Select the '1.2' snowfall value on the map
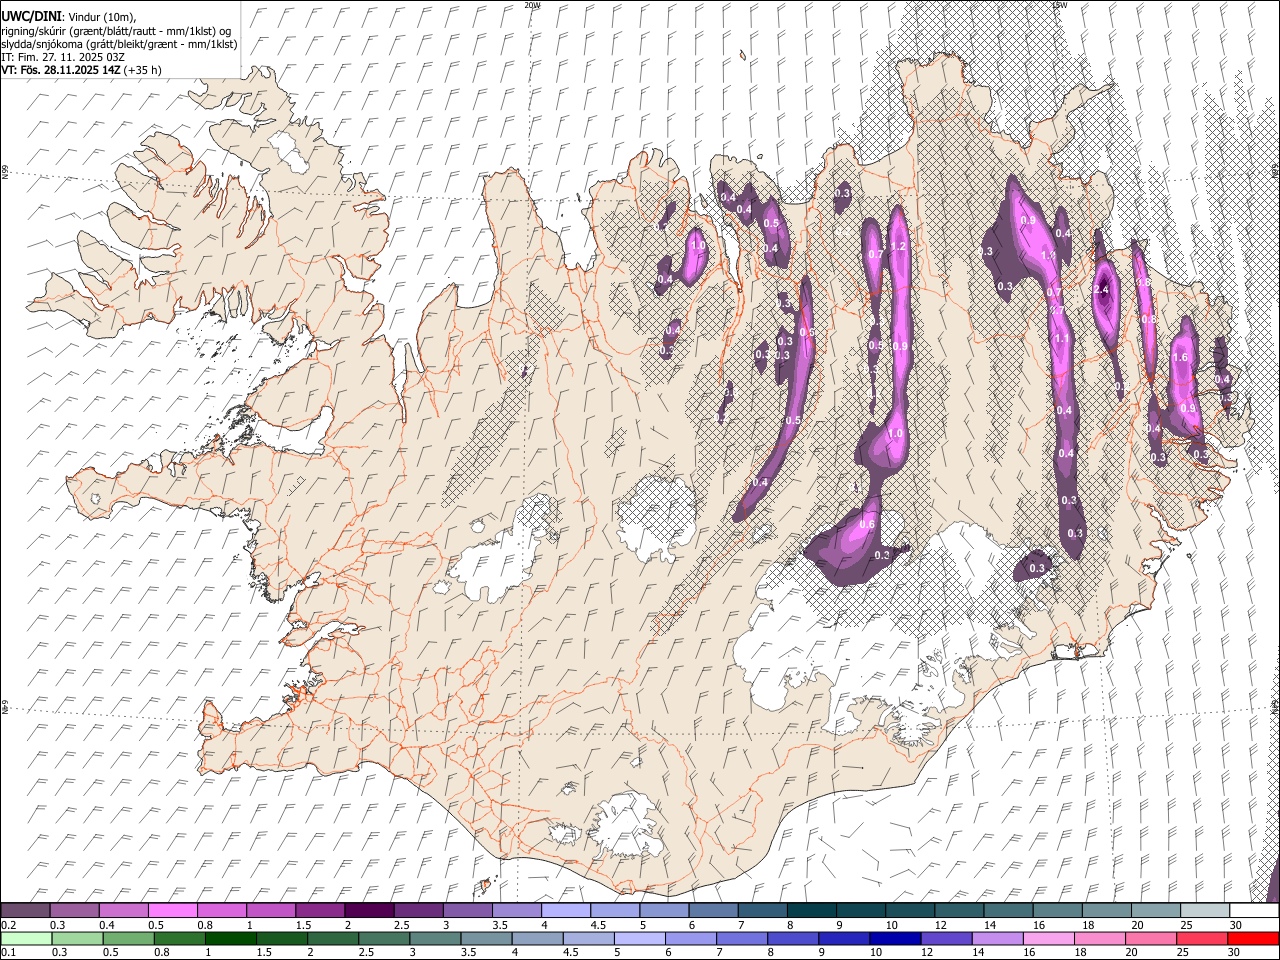 [898, 247]
